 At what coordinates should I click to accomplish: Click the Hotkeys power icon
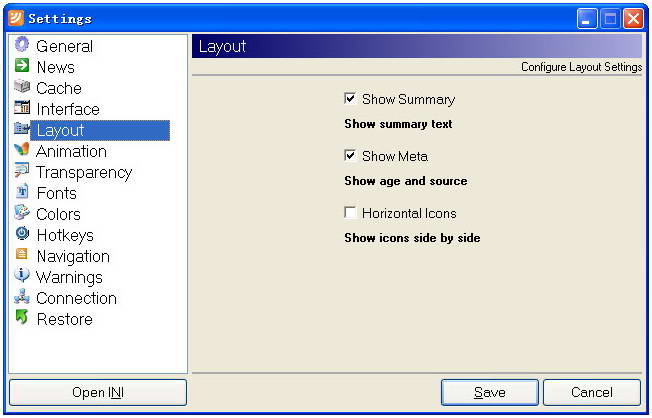(x=22, y=233)
